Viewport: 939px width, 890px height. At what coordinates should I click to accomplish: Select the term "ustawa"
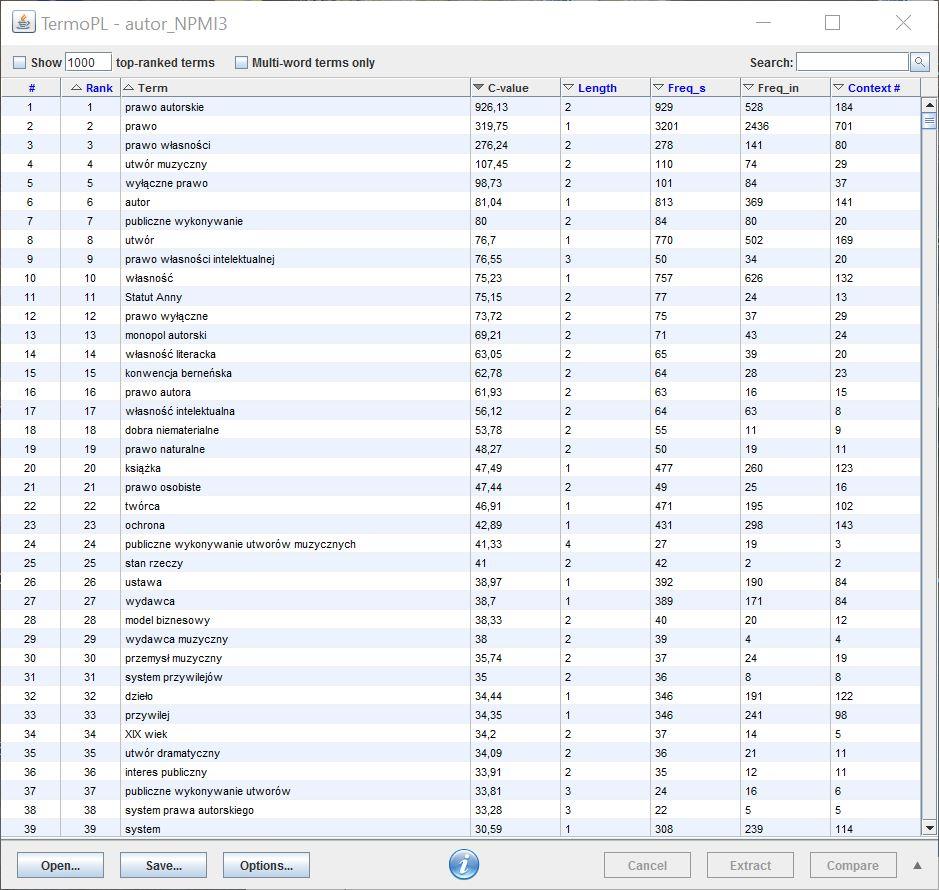tap(143, 582)
